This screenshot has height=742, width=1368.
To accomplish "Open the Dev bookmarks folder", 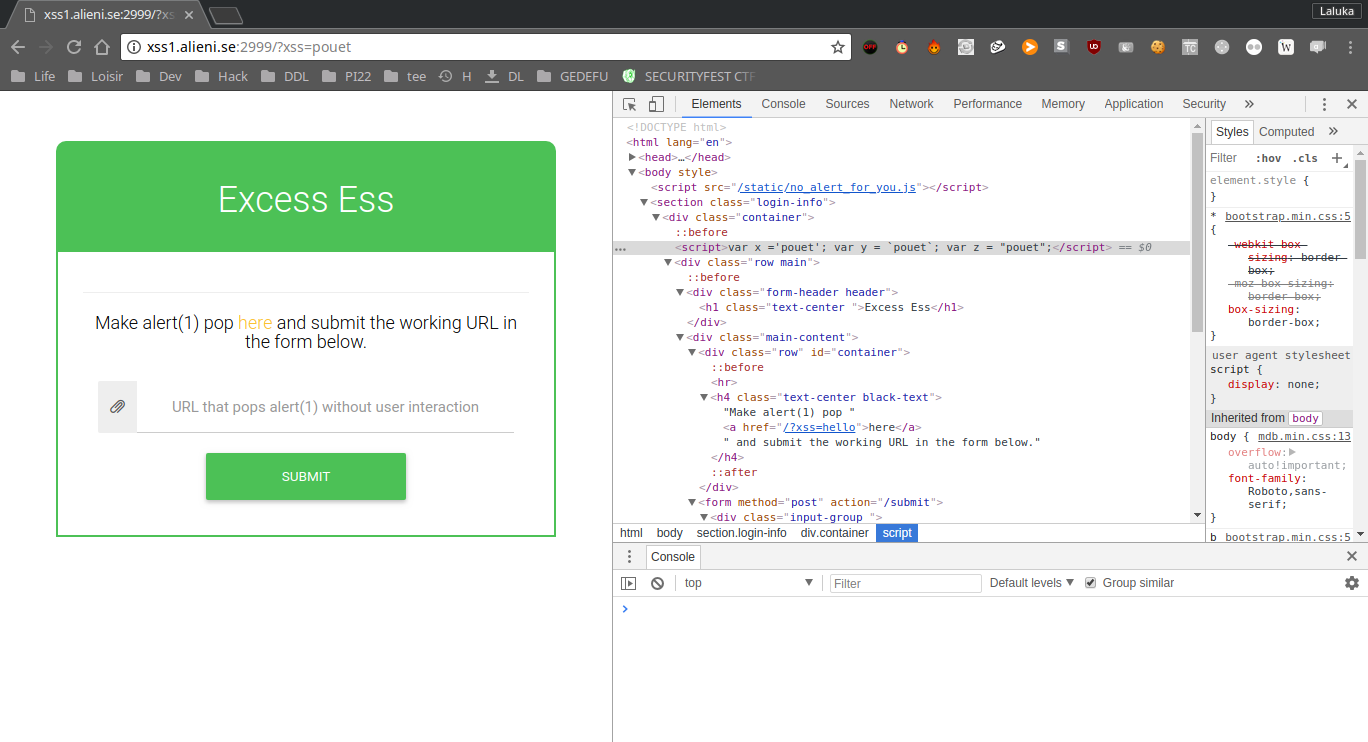I will [x=159, y=76].
